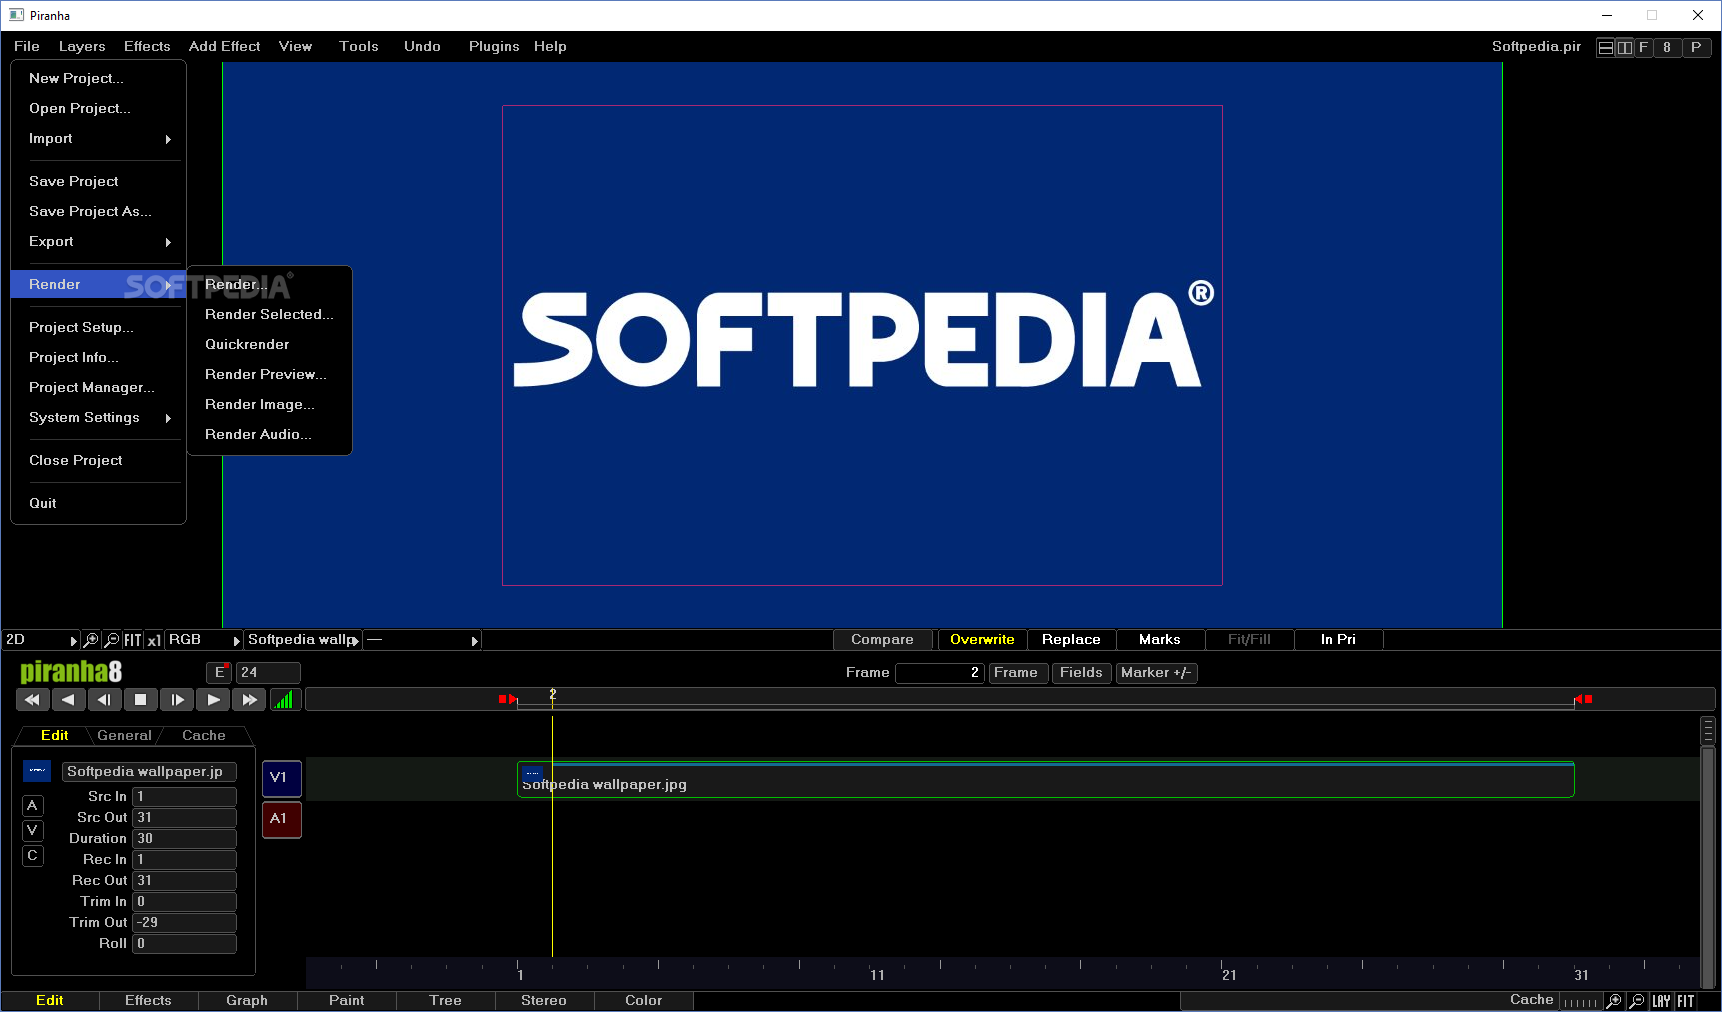Switch to horizontal split layout icon
Viewport: 1722px width, 1012px height.
[1606, 47]
